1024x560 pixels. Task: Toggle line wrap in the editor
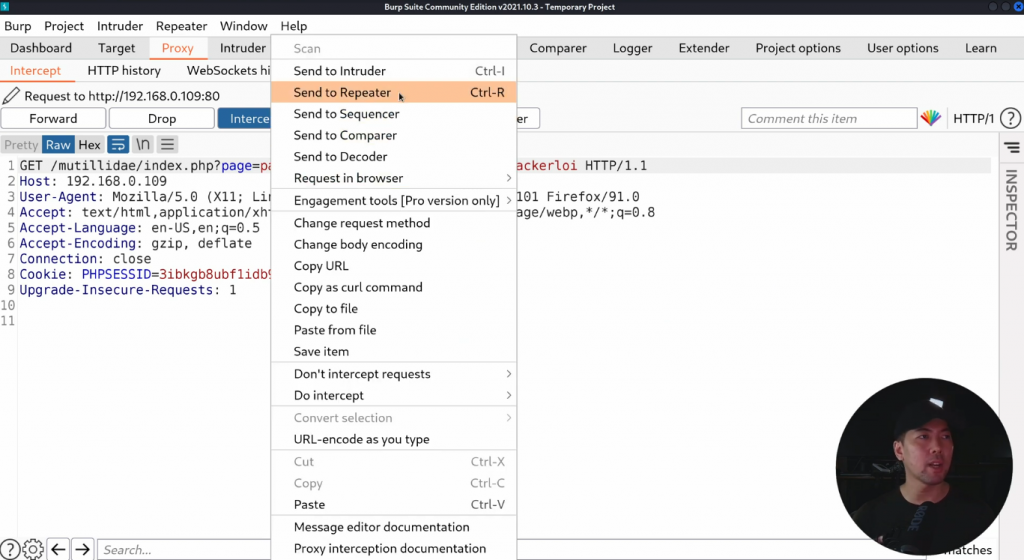point(118,145)
